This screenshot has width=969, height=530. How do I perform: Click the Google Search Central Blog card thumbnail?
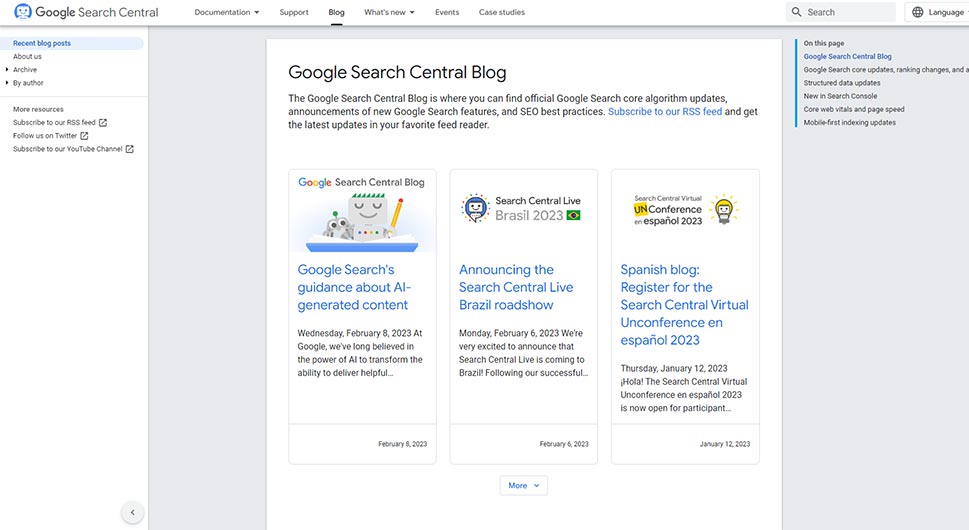pos(362,211)
